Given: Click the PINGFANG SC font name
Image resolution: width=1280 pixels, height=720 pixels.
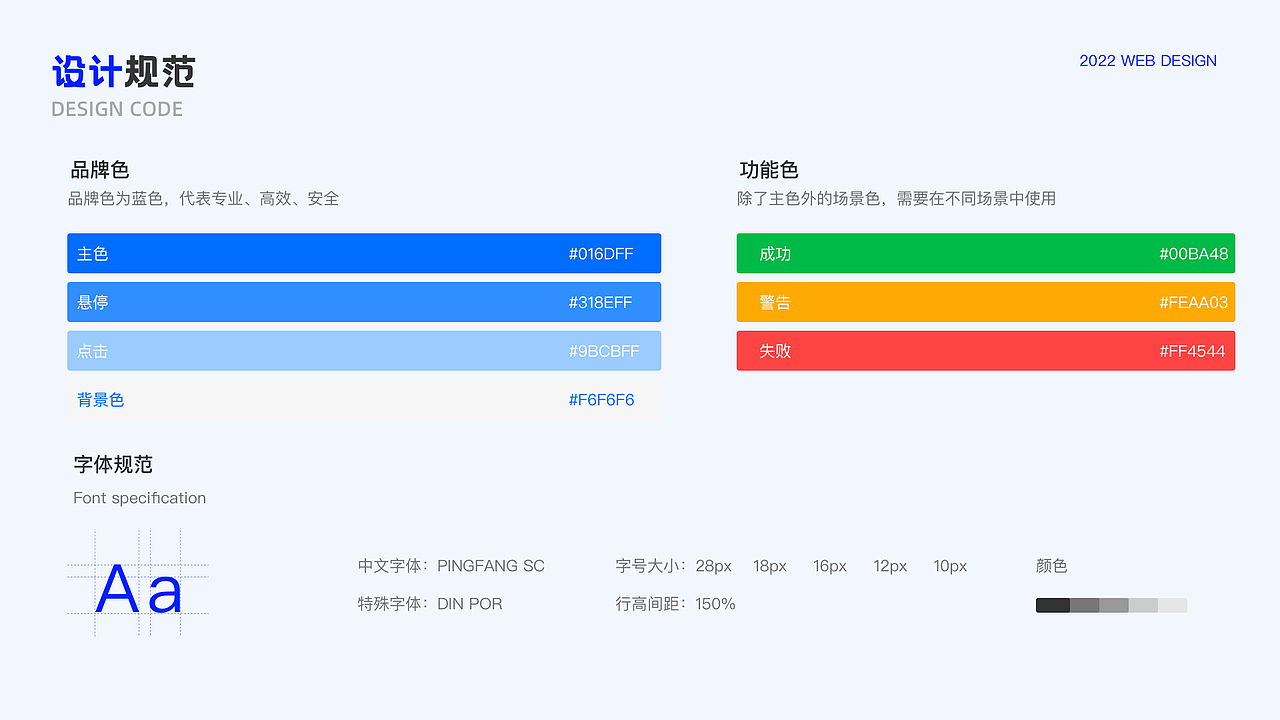Looking at the screenshot, I should 491,566.
